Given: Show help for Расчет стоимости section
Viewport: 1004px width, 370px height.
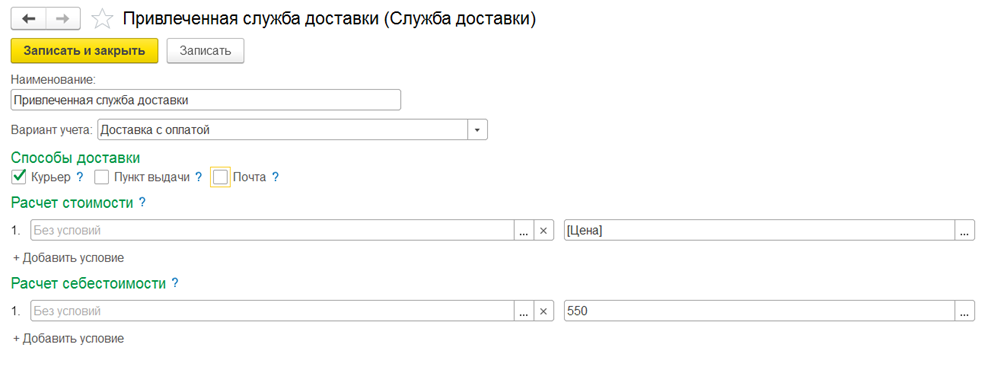Looking at the screenshot, I should (142, 203).
